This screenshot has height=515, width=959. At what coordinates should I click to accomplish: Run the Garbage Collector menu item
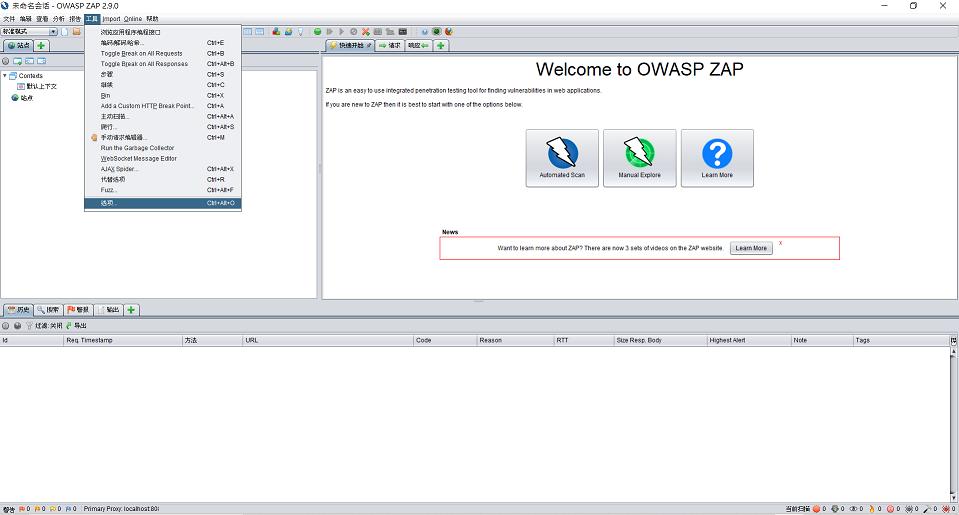pos(163,148)
